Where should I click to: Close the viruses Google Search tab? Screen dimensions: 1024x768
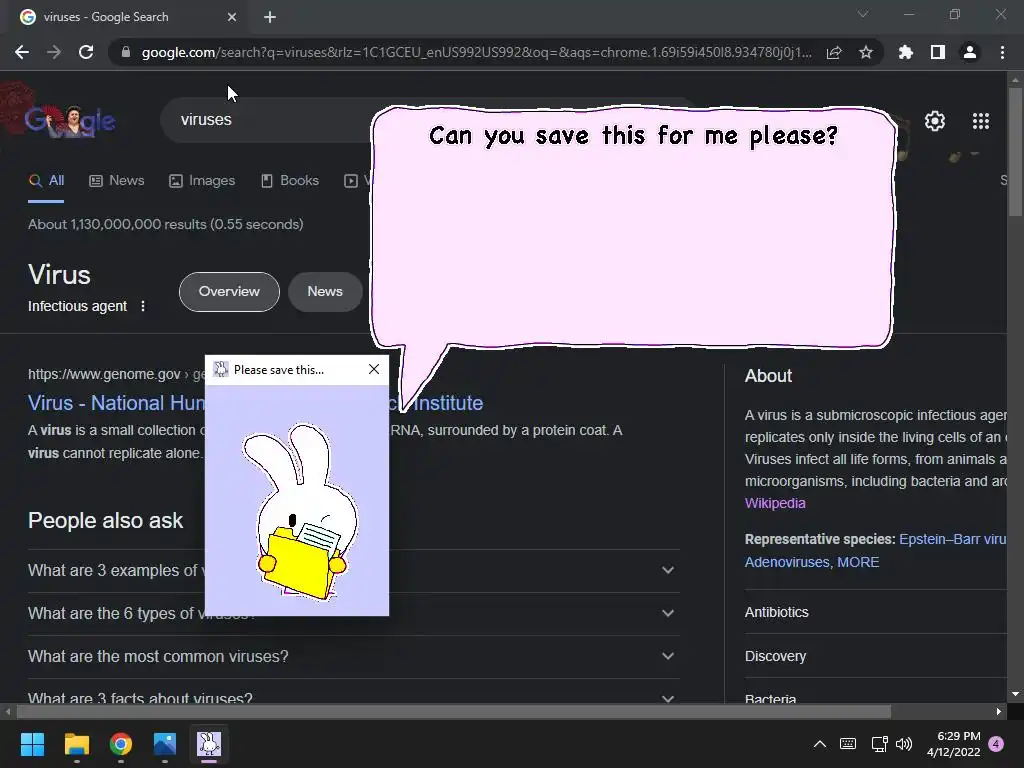[x=232, y=17]
